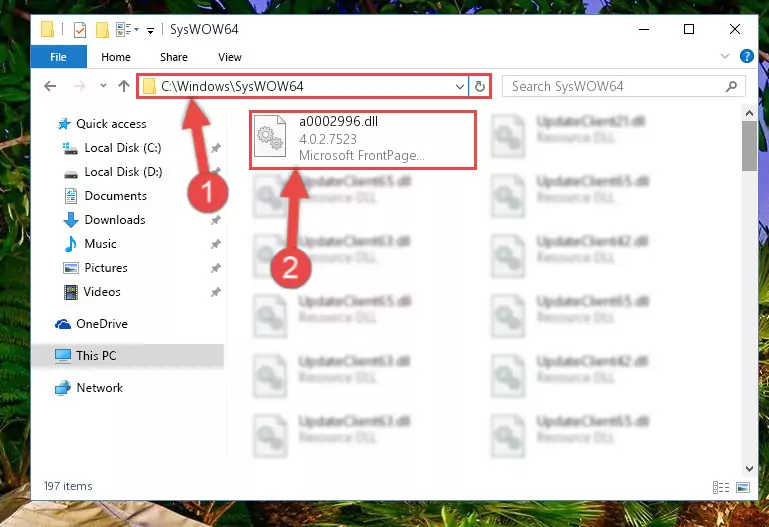Click the pin icon next to Pictures
Viewport: 769px width, 527px height.
(x=215, y=268)
